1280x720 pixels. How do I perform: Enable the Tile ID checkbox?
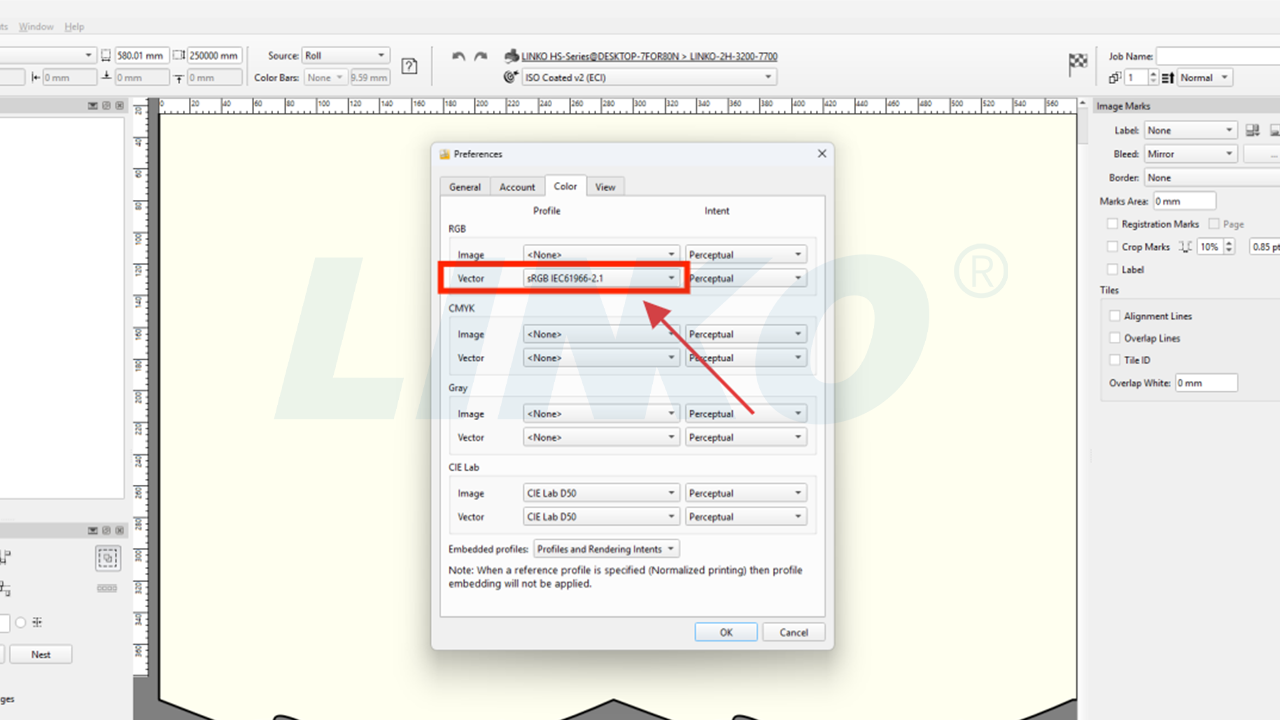[1115, 360]
